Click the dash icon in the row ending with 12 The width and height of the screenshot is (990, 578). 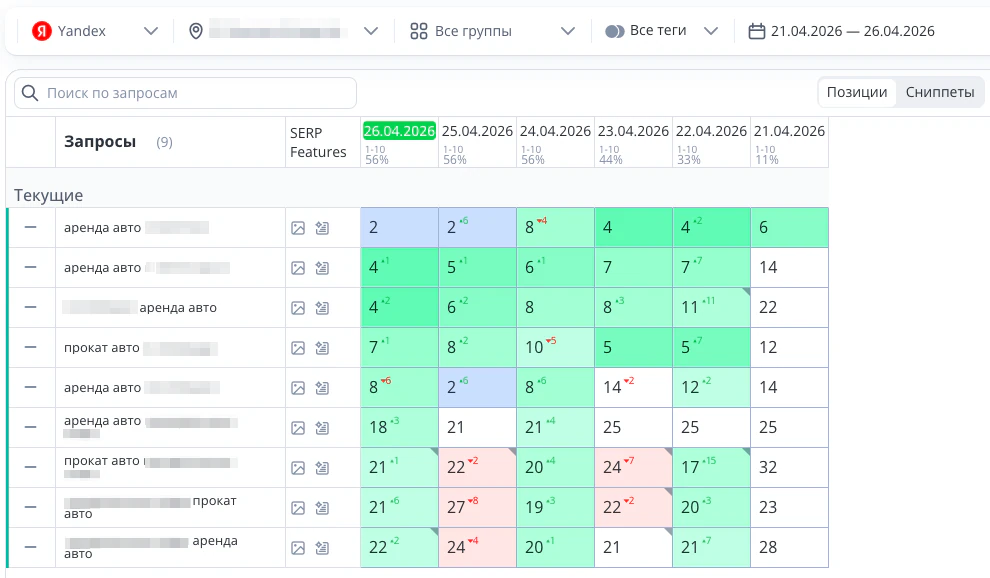(x=30, y=347)
